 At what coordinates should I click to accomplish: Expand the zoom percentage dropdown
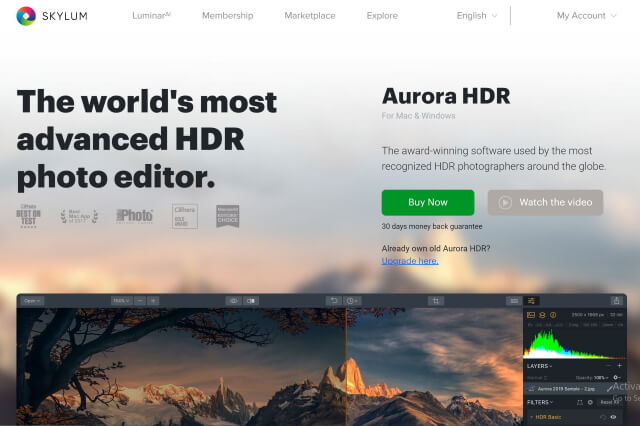[x=121, y=301]
